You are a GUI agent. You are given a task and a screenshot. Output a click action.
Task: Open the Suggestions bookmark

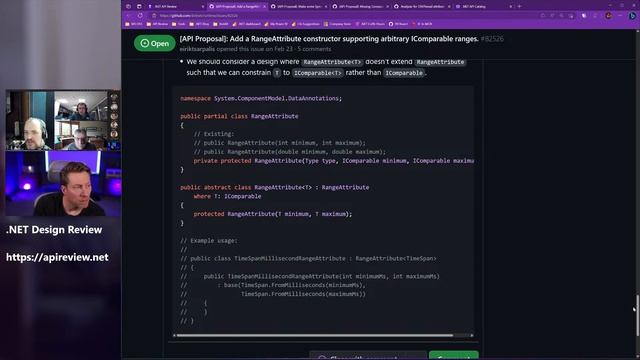point(306,24)
